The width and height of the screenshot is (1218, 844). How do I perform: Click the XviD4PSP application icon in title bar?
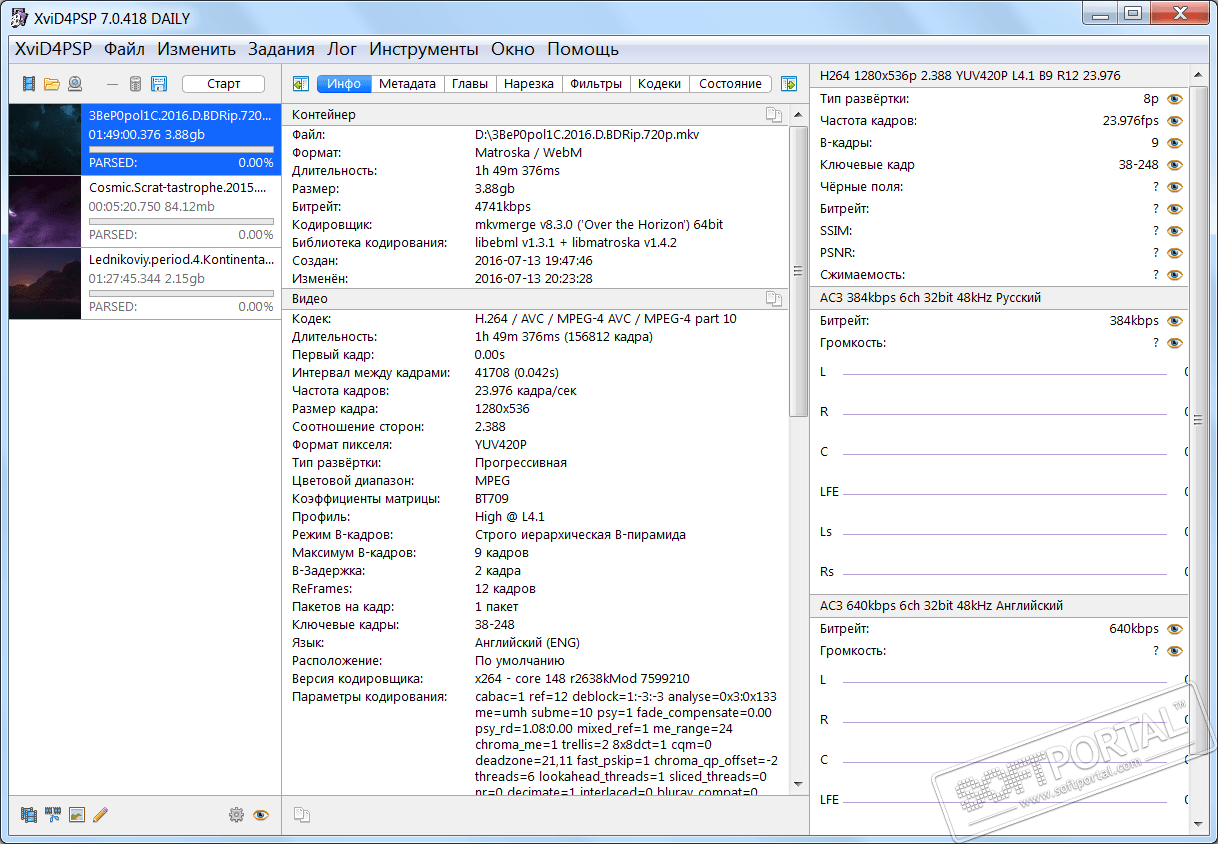[x=18, y=19]
